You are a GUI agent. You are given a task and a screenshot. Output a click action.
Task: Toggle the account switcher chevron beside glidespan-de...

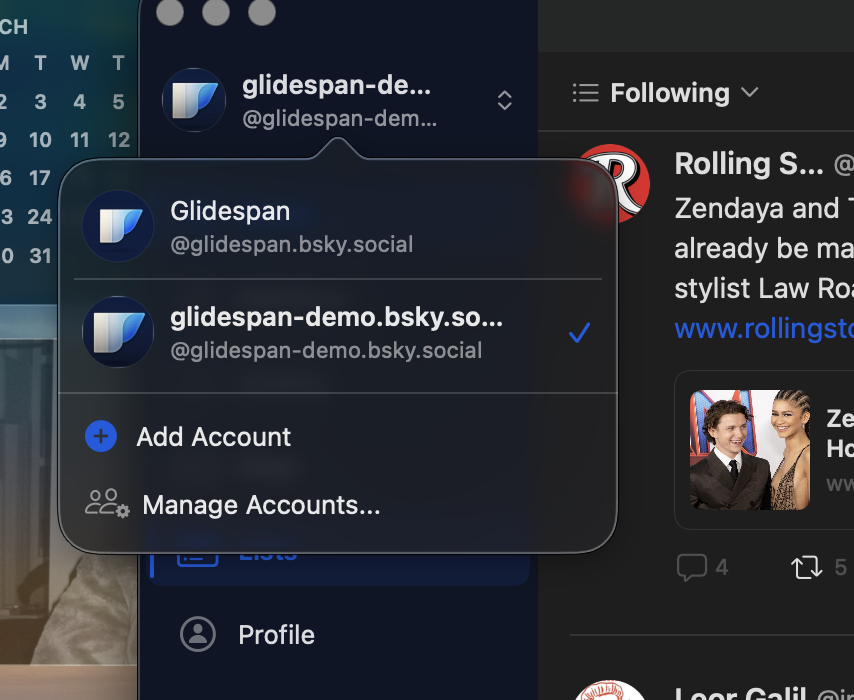pos(505,101)
